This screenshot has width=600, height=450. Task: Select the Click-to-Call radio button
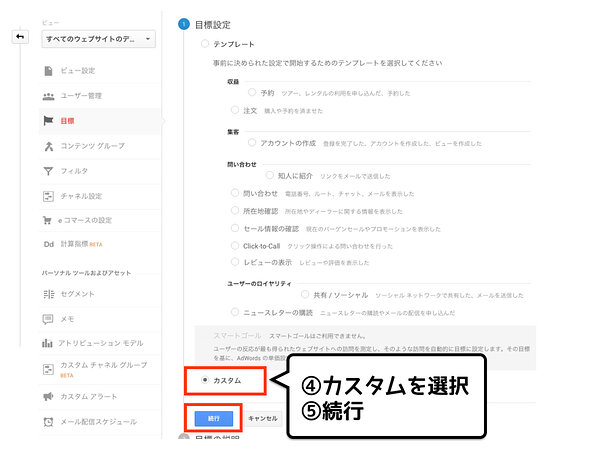(x=235, y=245)
